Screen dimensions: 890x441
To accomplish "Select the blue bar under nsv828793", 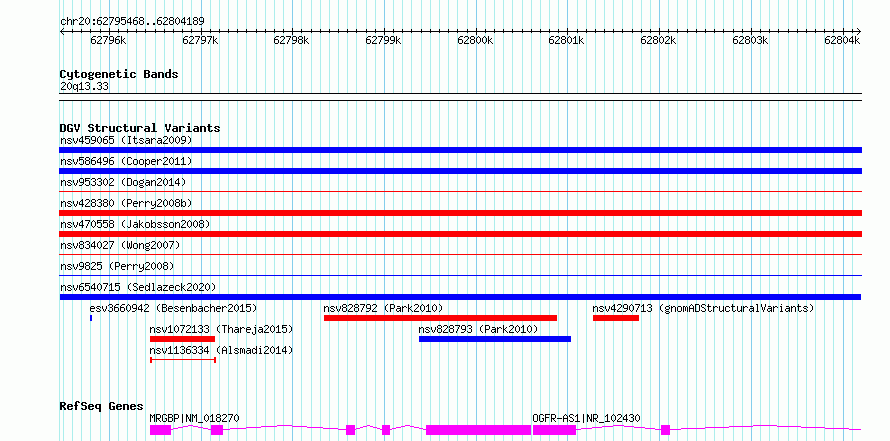I will (495, 339).
